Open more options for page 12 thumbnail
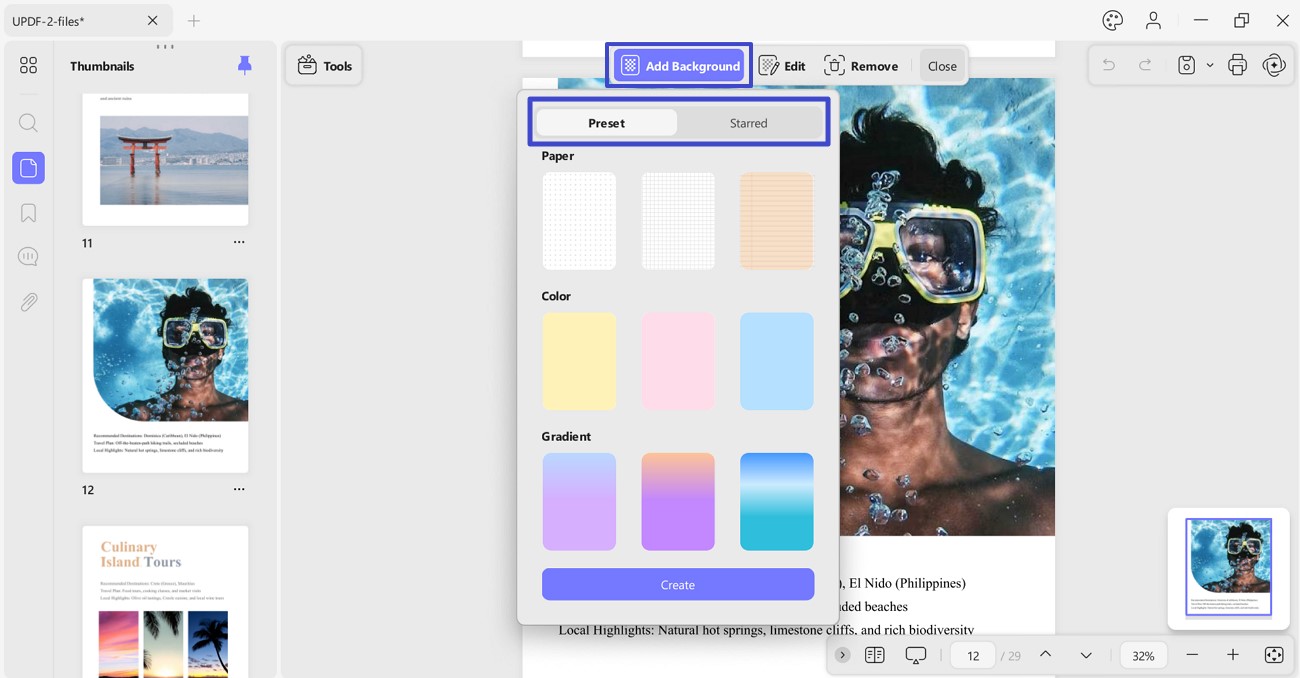The width and height of the screenshot is (1300, 678). (239, 489)
